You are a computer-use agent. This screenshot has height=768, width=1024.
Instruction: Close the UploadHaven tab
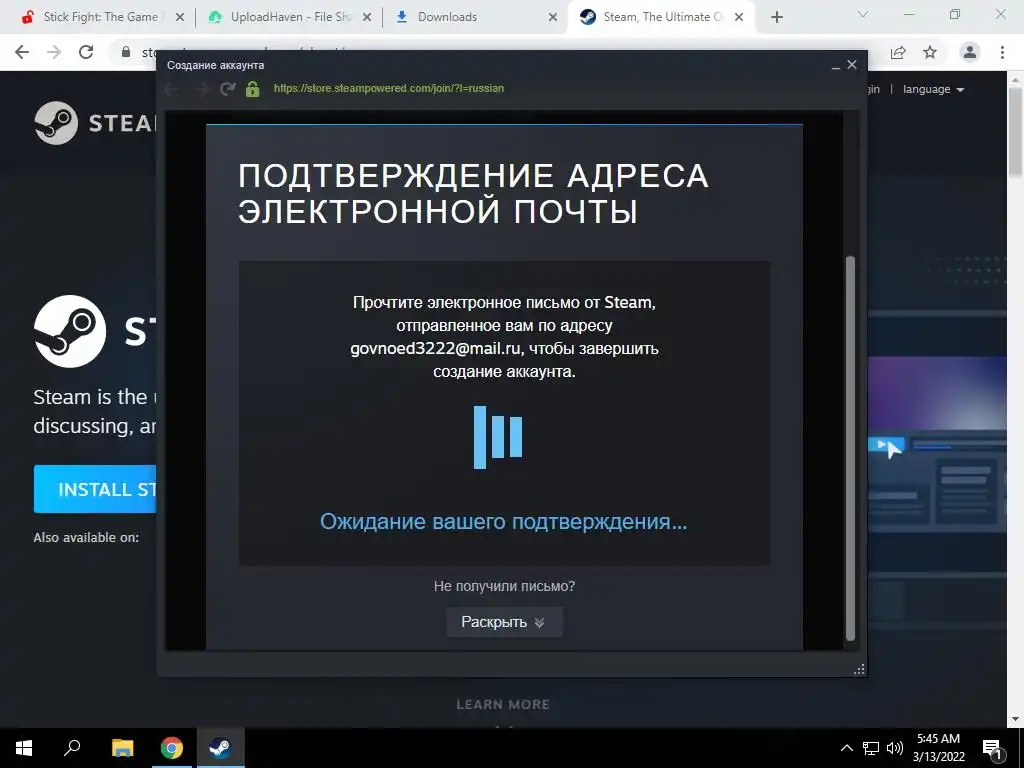pos(367,18)
